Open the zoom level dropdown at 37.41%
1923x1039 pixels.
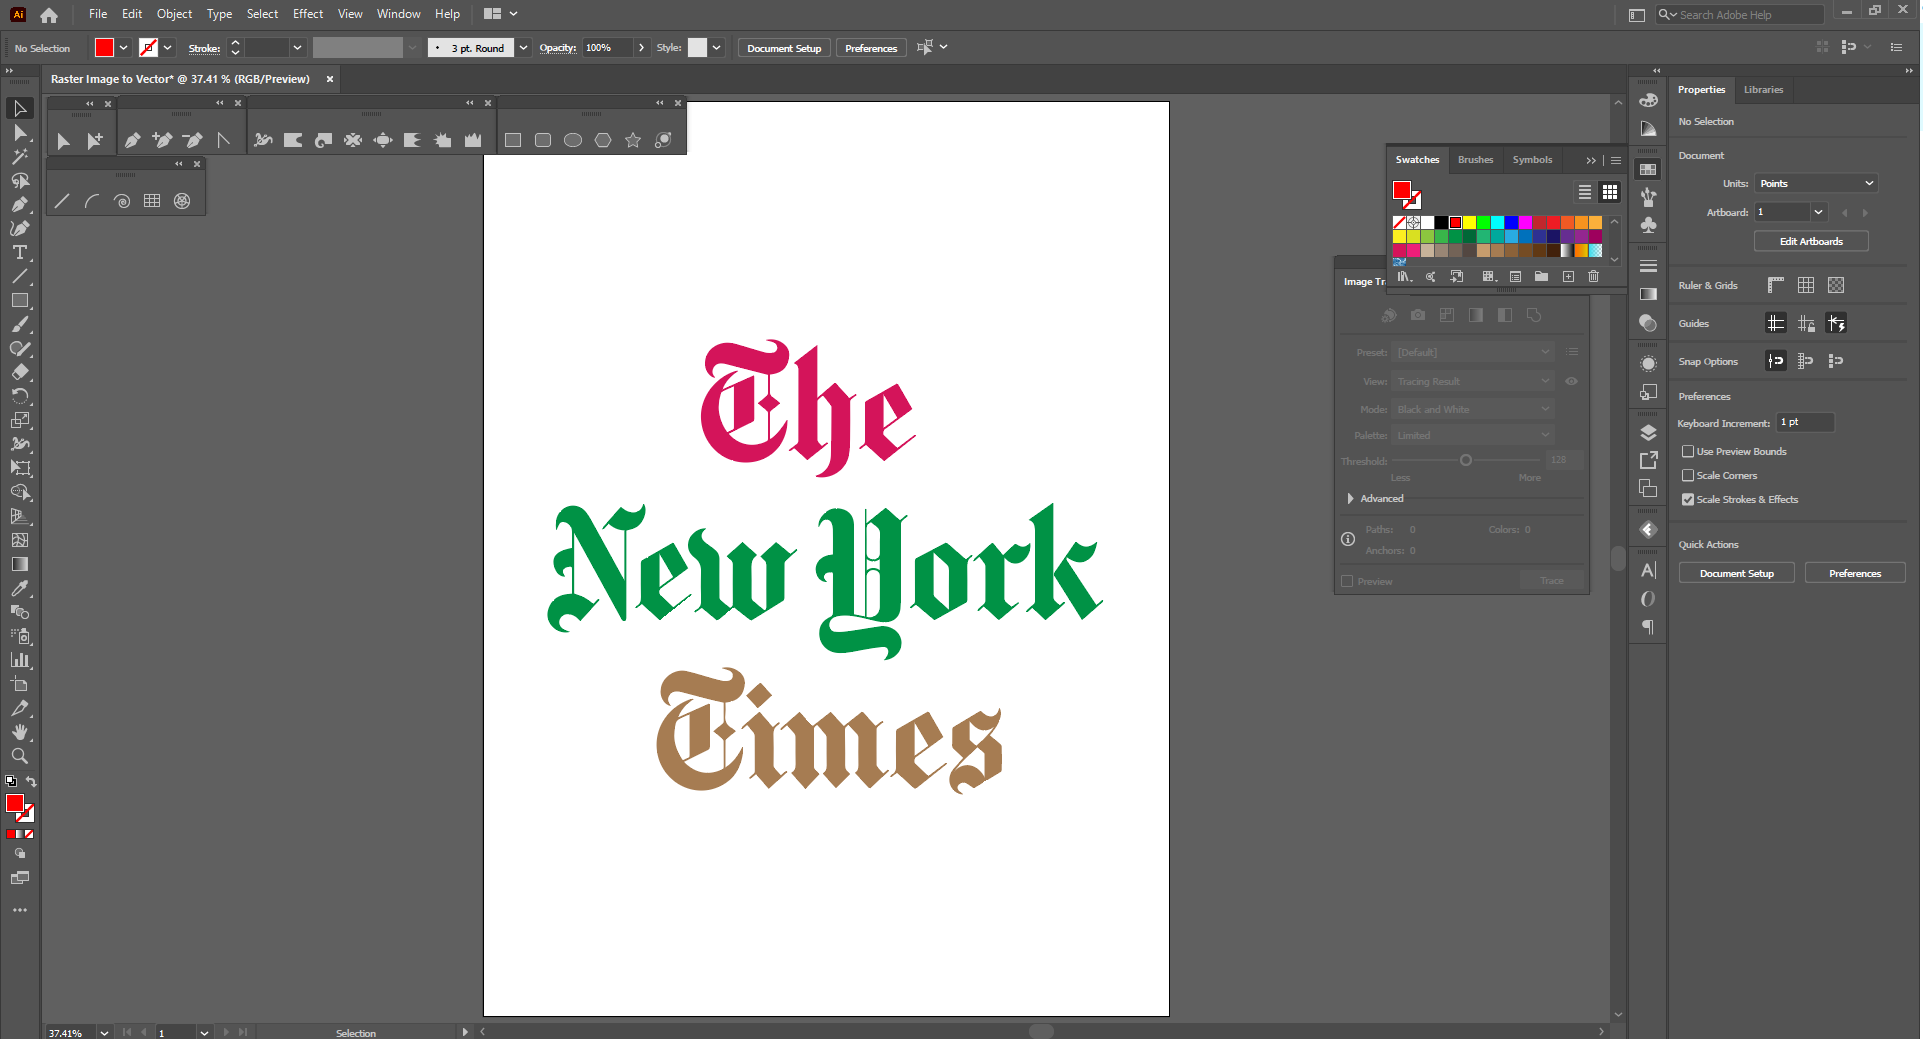point(104,1032)
